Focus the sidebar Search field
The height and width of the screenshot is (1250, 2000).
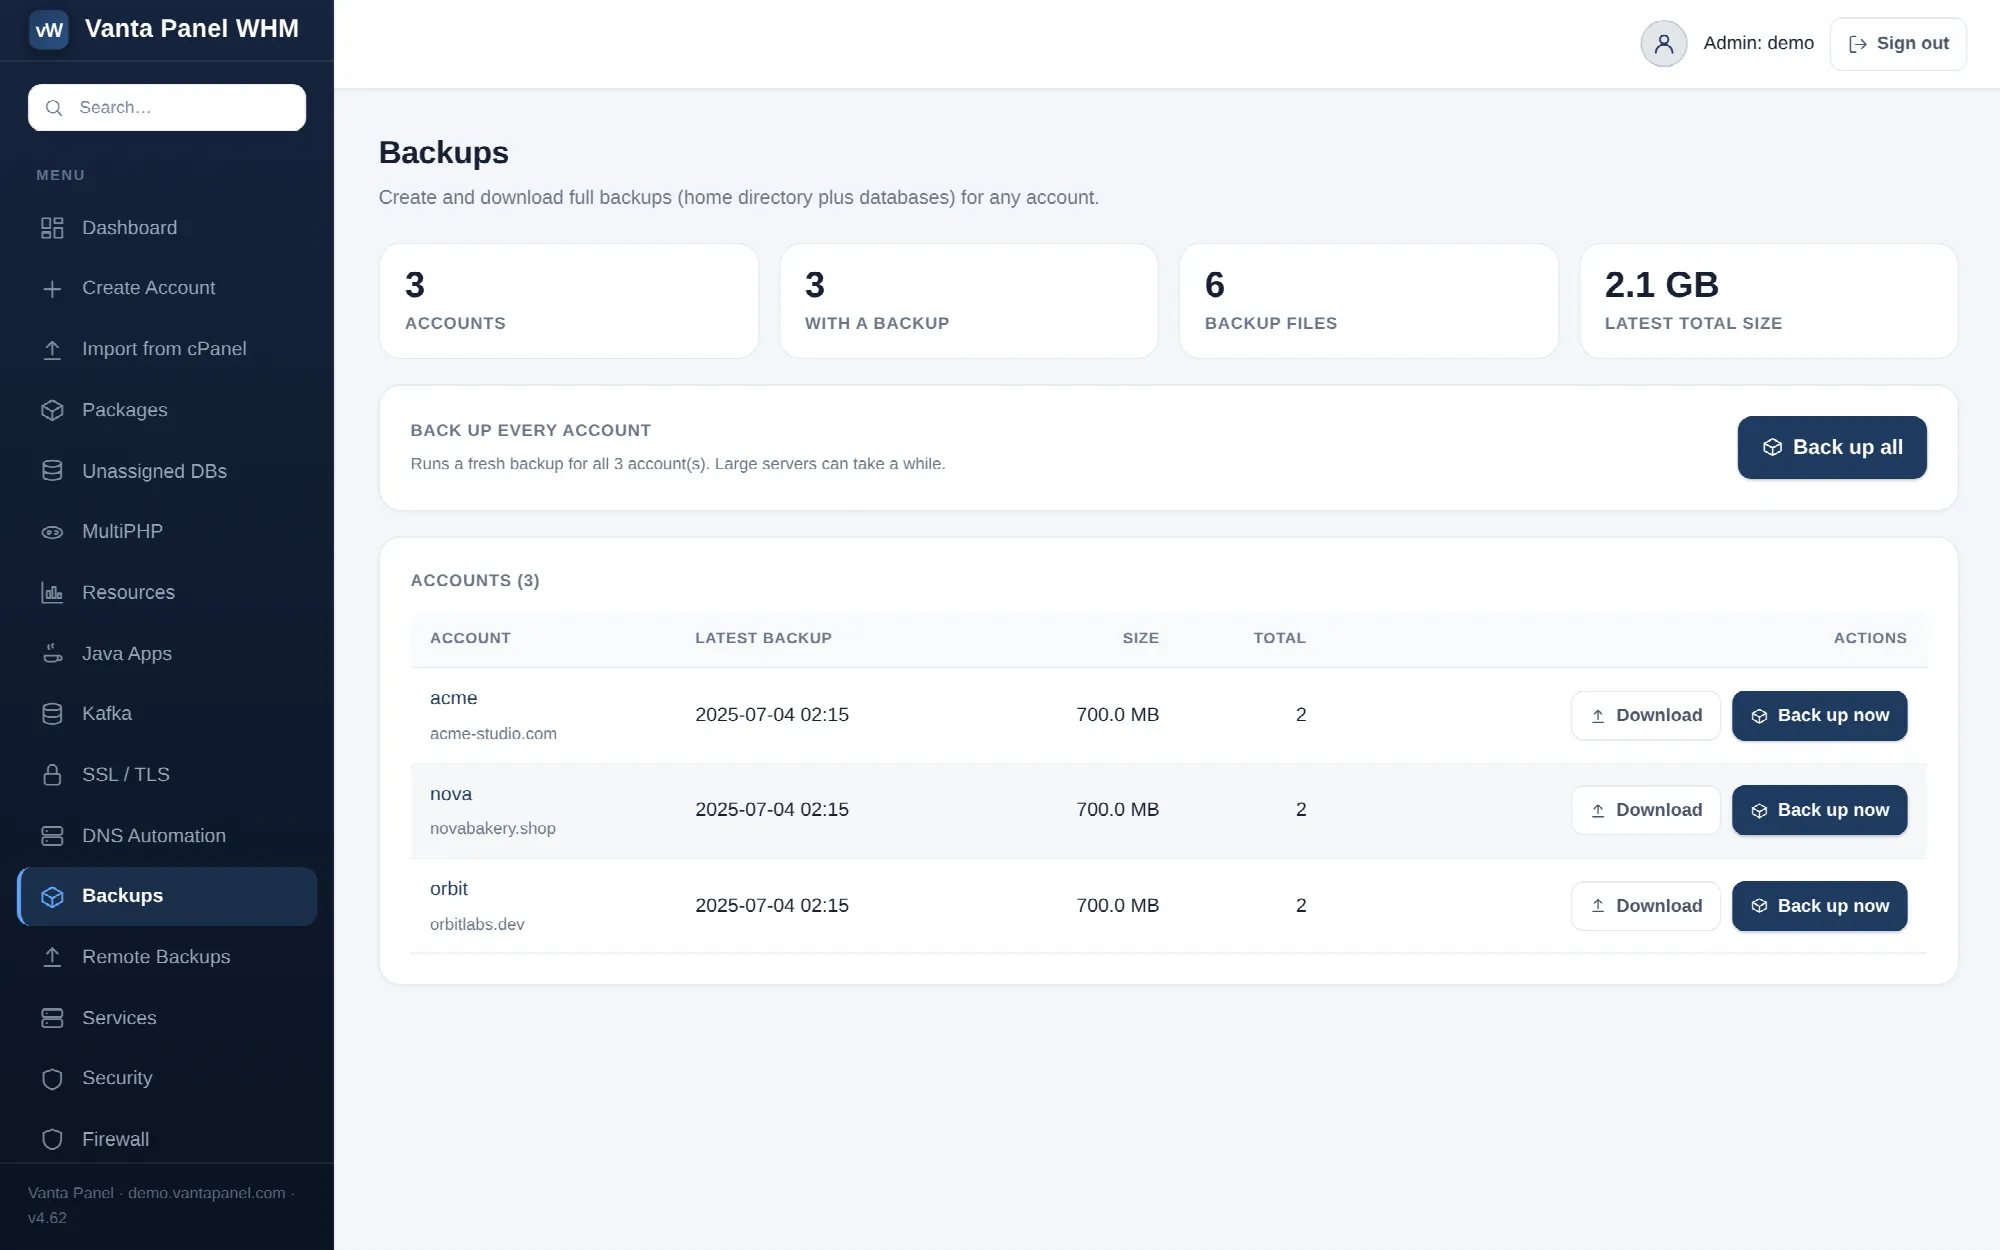(167, 107)
